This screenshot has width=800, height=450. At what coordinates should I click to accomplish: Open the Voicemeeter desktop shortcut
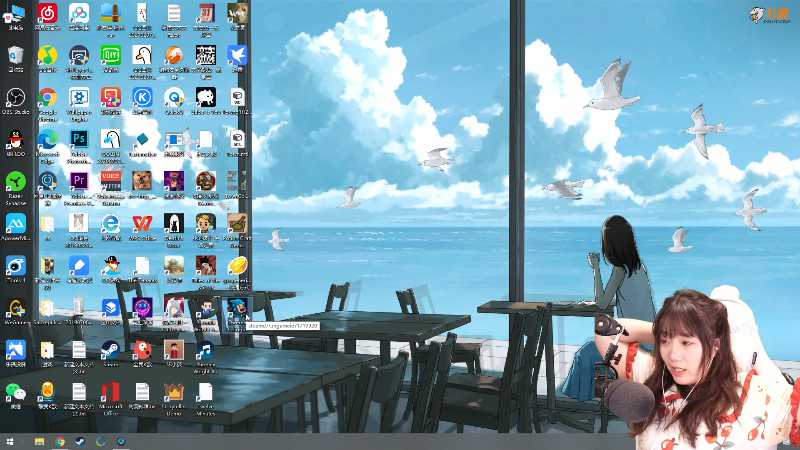click(x=111, y=181)
